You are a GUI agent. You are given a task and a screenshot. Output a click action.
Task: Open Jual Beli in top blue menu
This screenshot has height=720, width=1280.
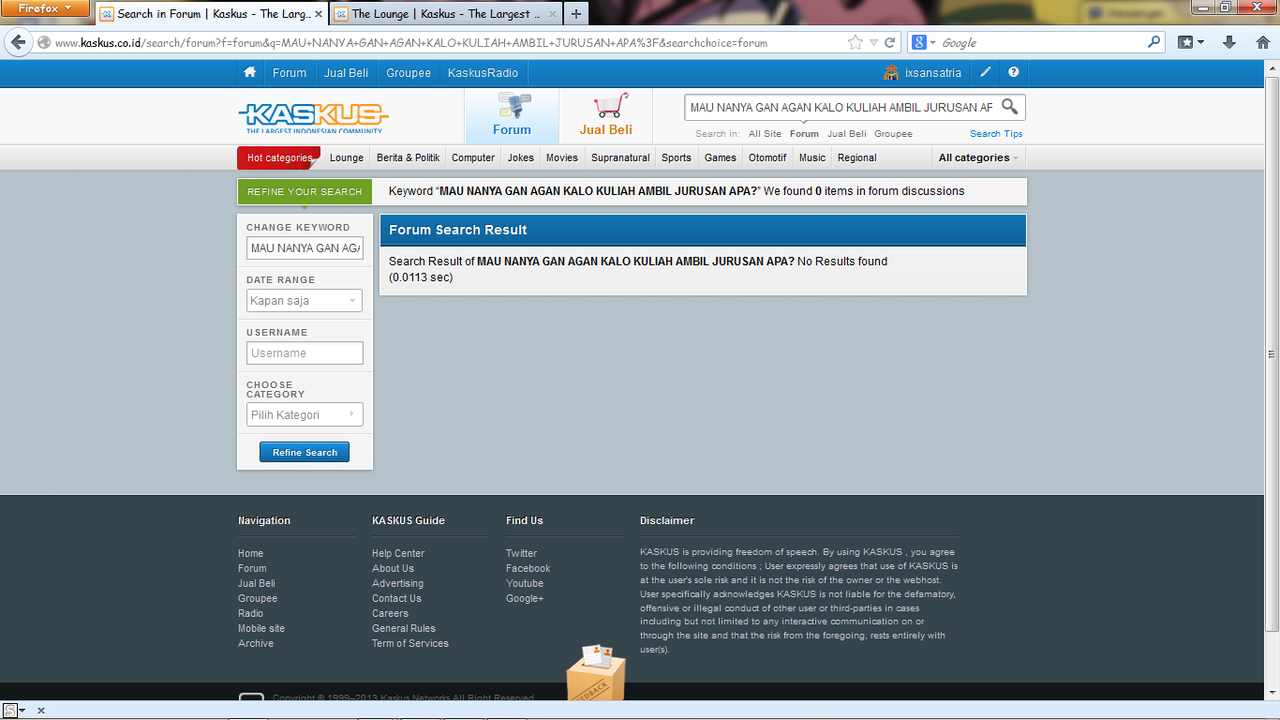[346, 72]
